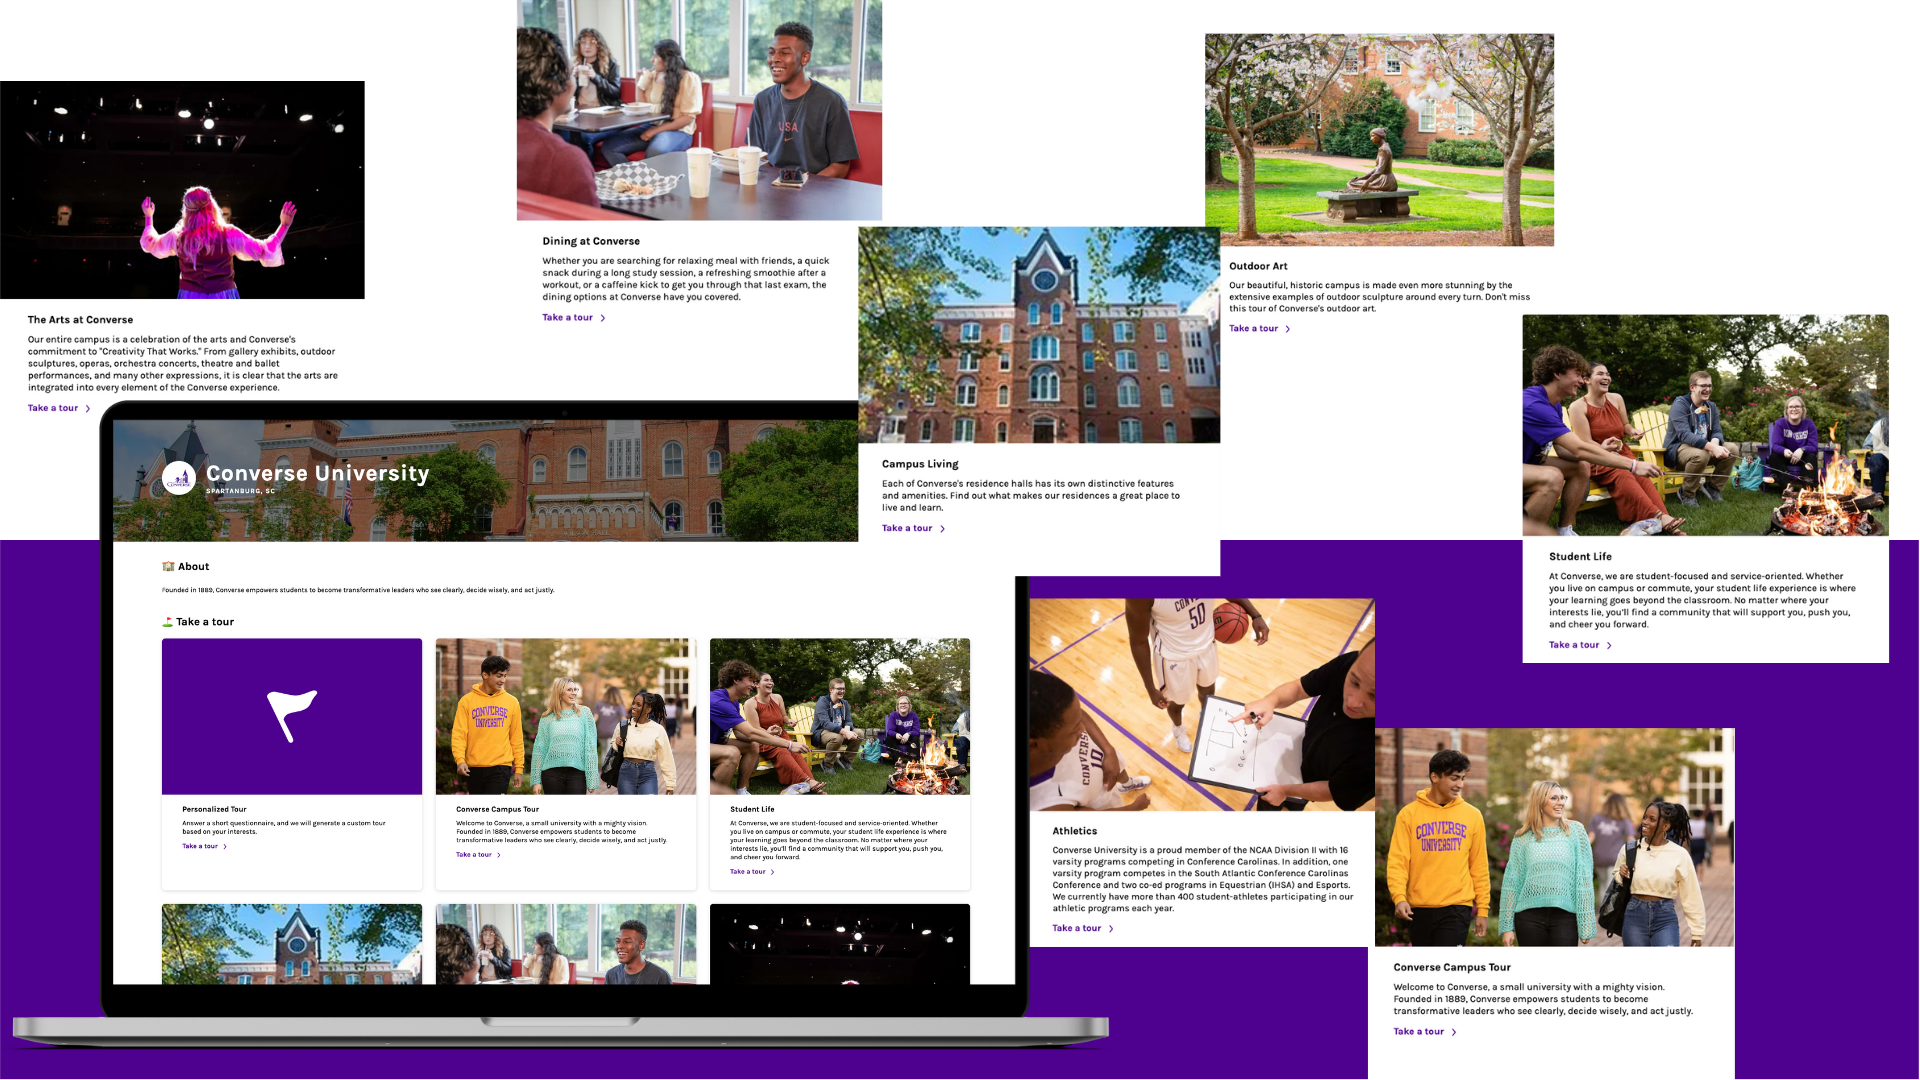
Task: Click 'SPARTANBURG, SC' subtitle in banner
Action: pyautogui.click(x=241, y=491)
